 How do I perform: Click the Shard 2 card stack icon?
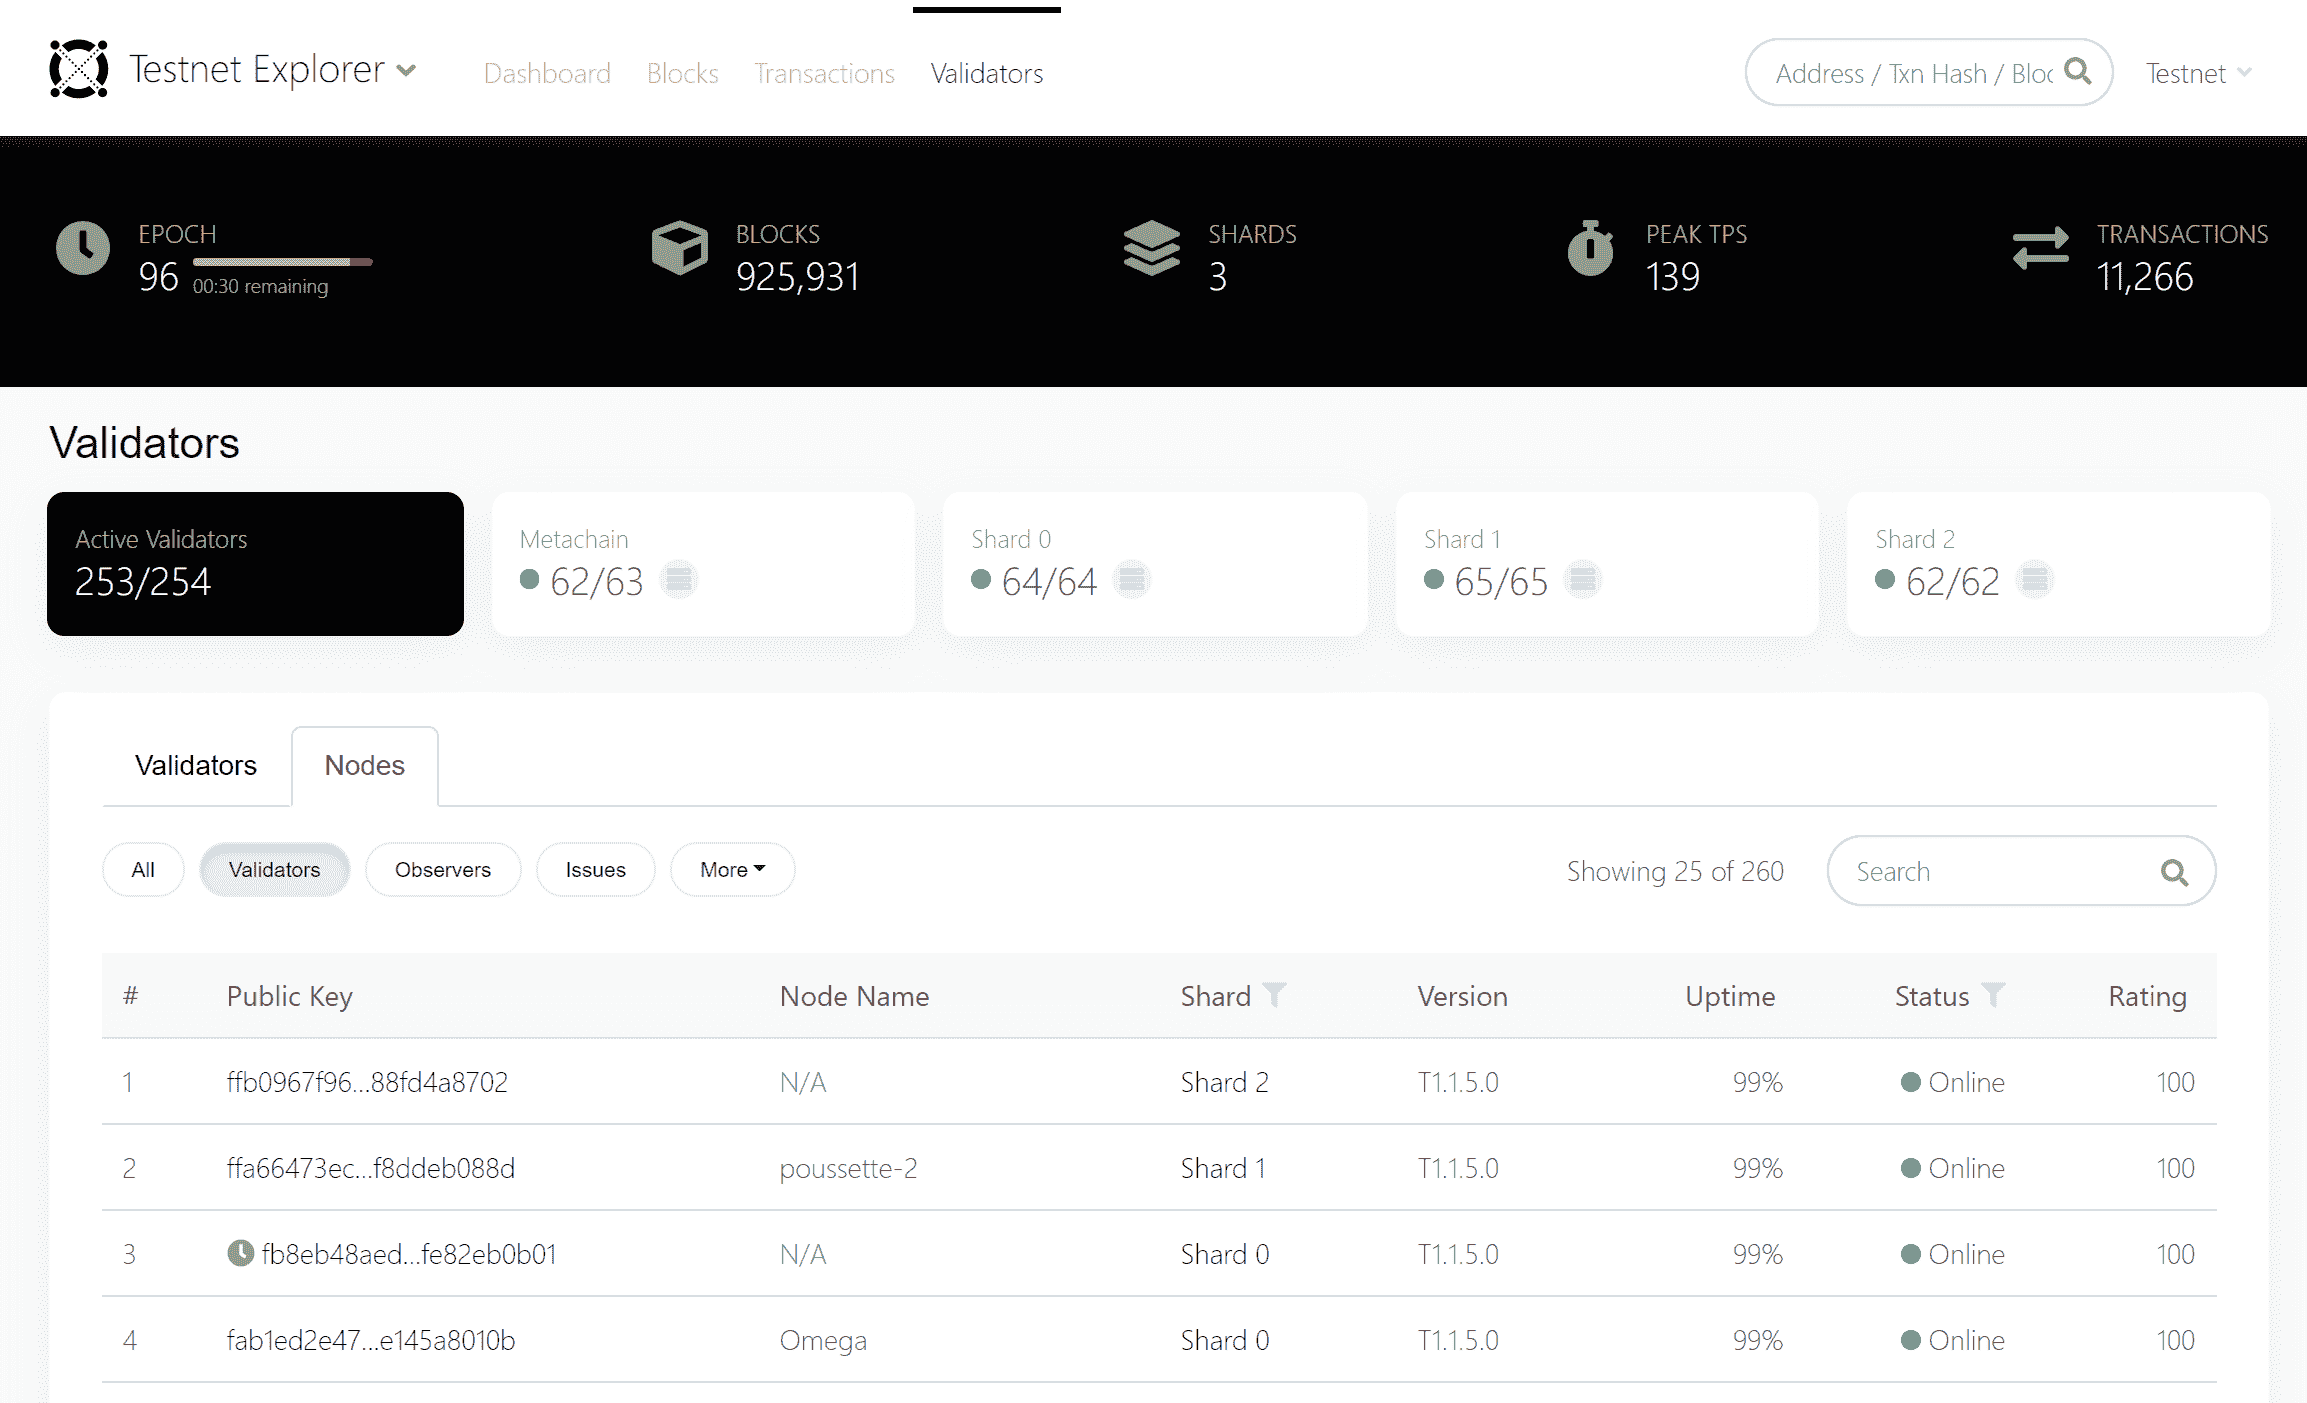[x=2034, y=580]
